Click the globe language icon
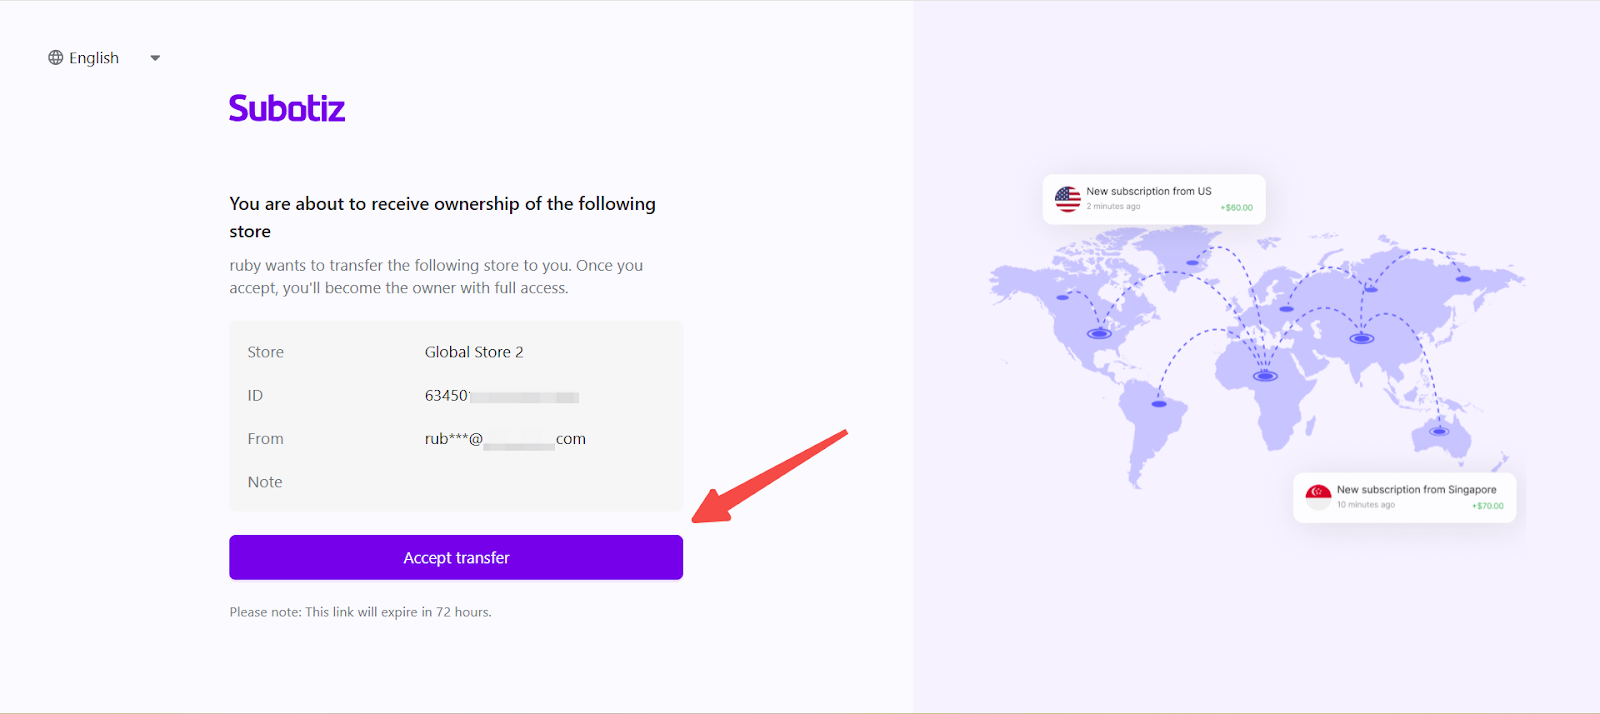 coord(56,58)
